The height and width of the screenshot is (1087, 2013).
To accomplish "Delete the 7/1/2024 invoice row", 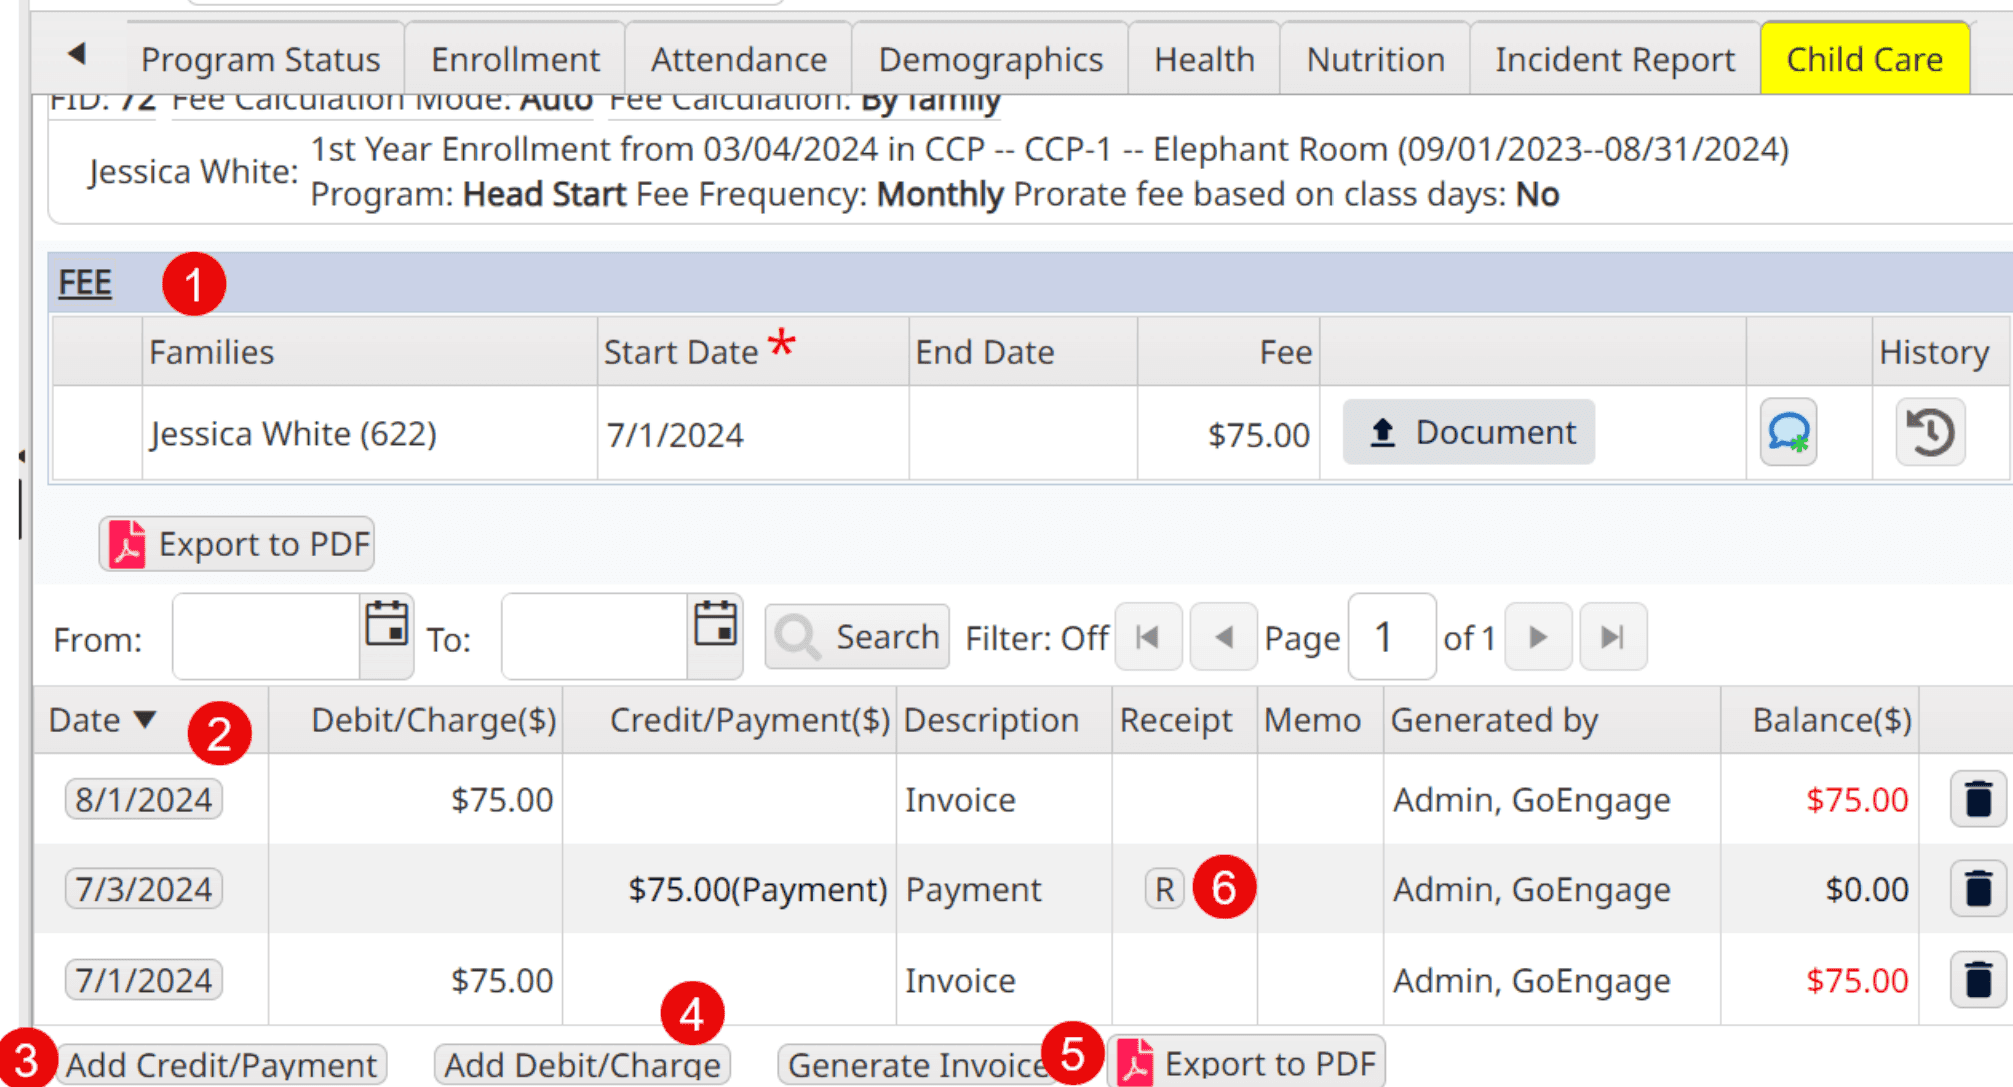I will pos(1978,979).
